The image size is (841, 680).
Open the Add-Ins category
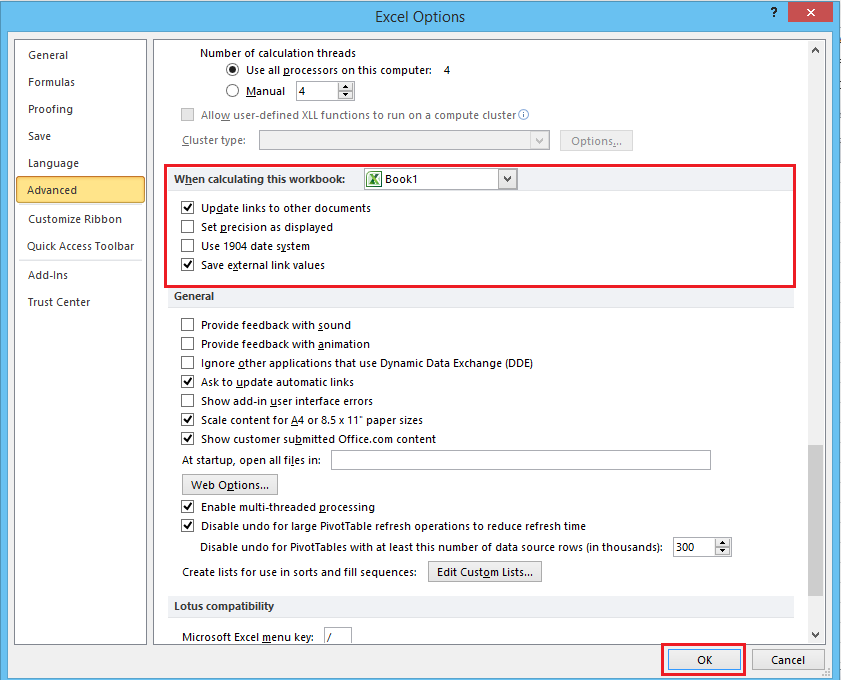click(x=48, y=275)
